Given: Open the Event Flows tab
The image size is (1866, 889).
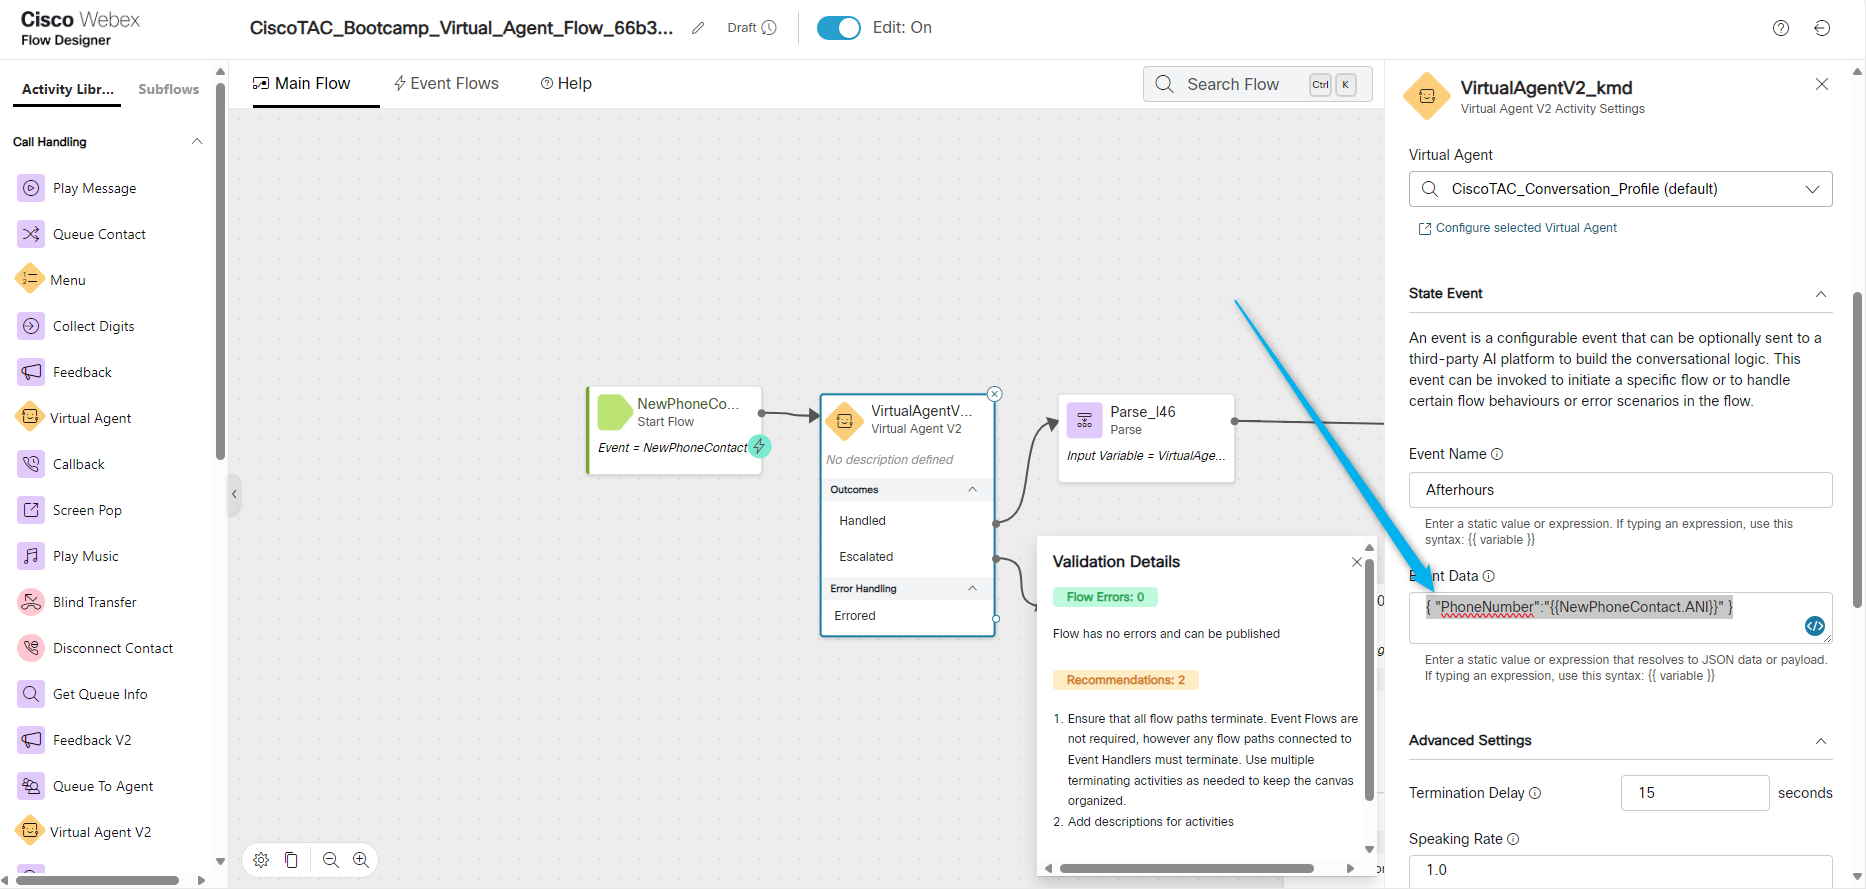Looking at the screenshot, I should point(446,84).
